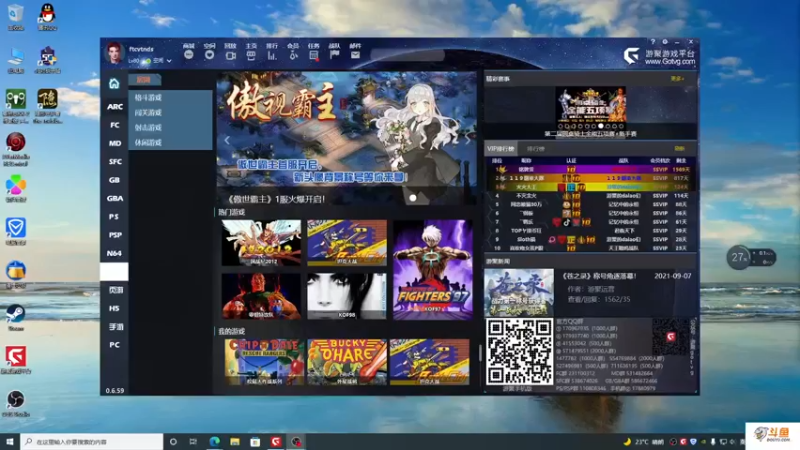The height and width of the screenshot is (450, 800).
Task: Select ARC platform in sidebar
Action: [115, 107]
